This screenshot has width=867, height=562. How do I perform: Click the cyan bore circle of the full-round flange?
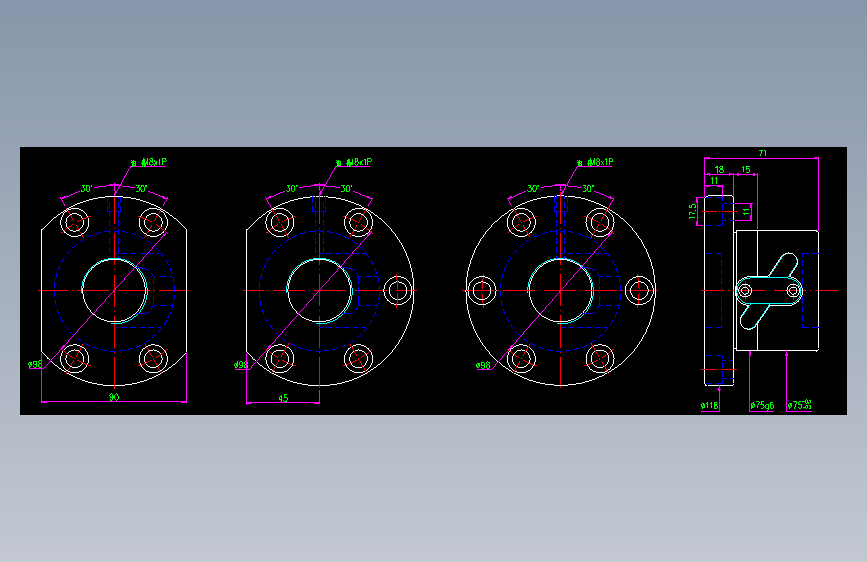(561, 290)
